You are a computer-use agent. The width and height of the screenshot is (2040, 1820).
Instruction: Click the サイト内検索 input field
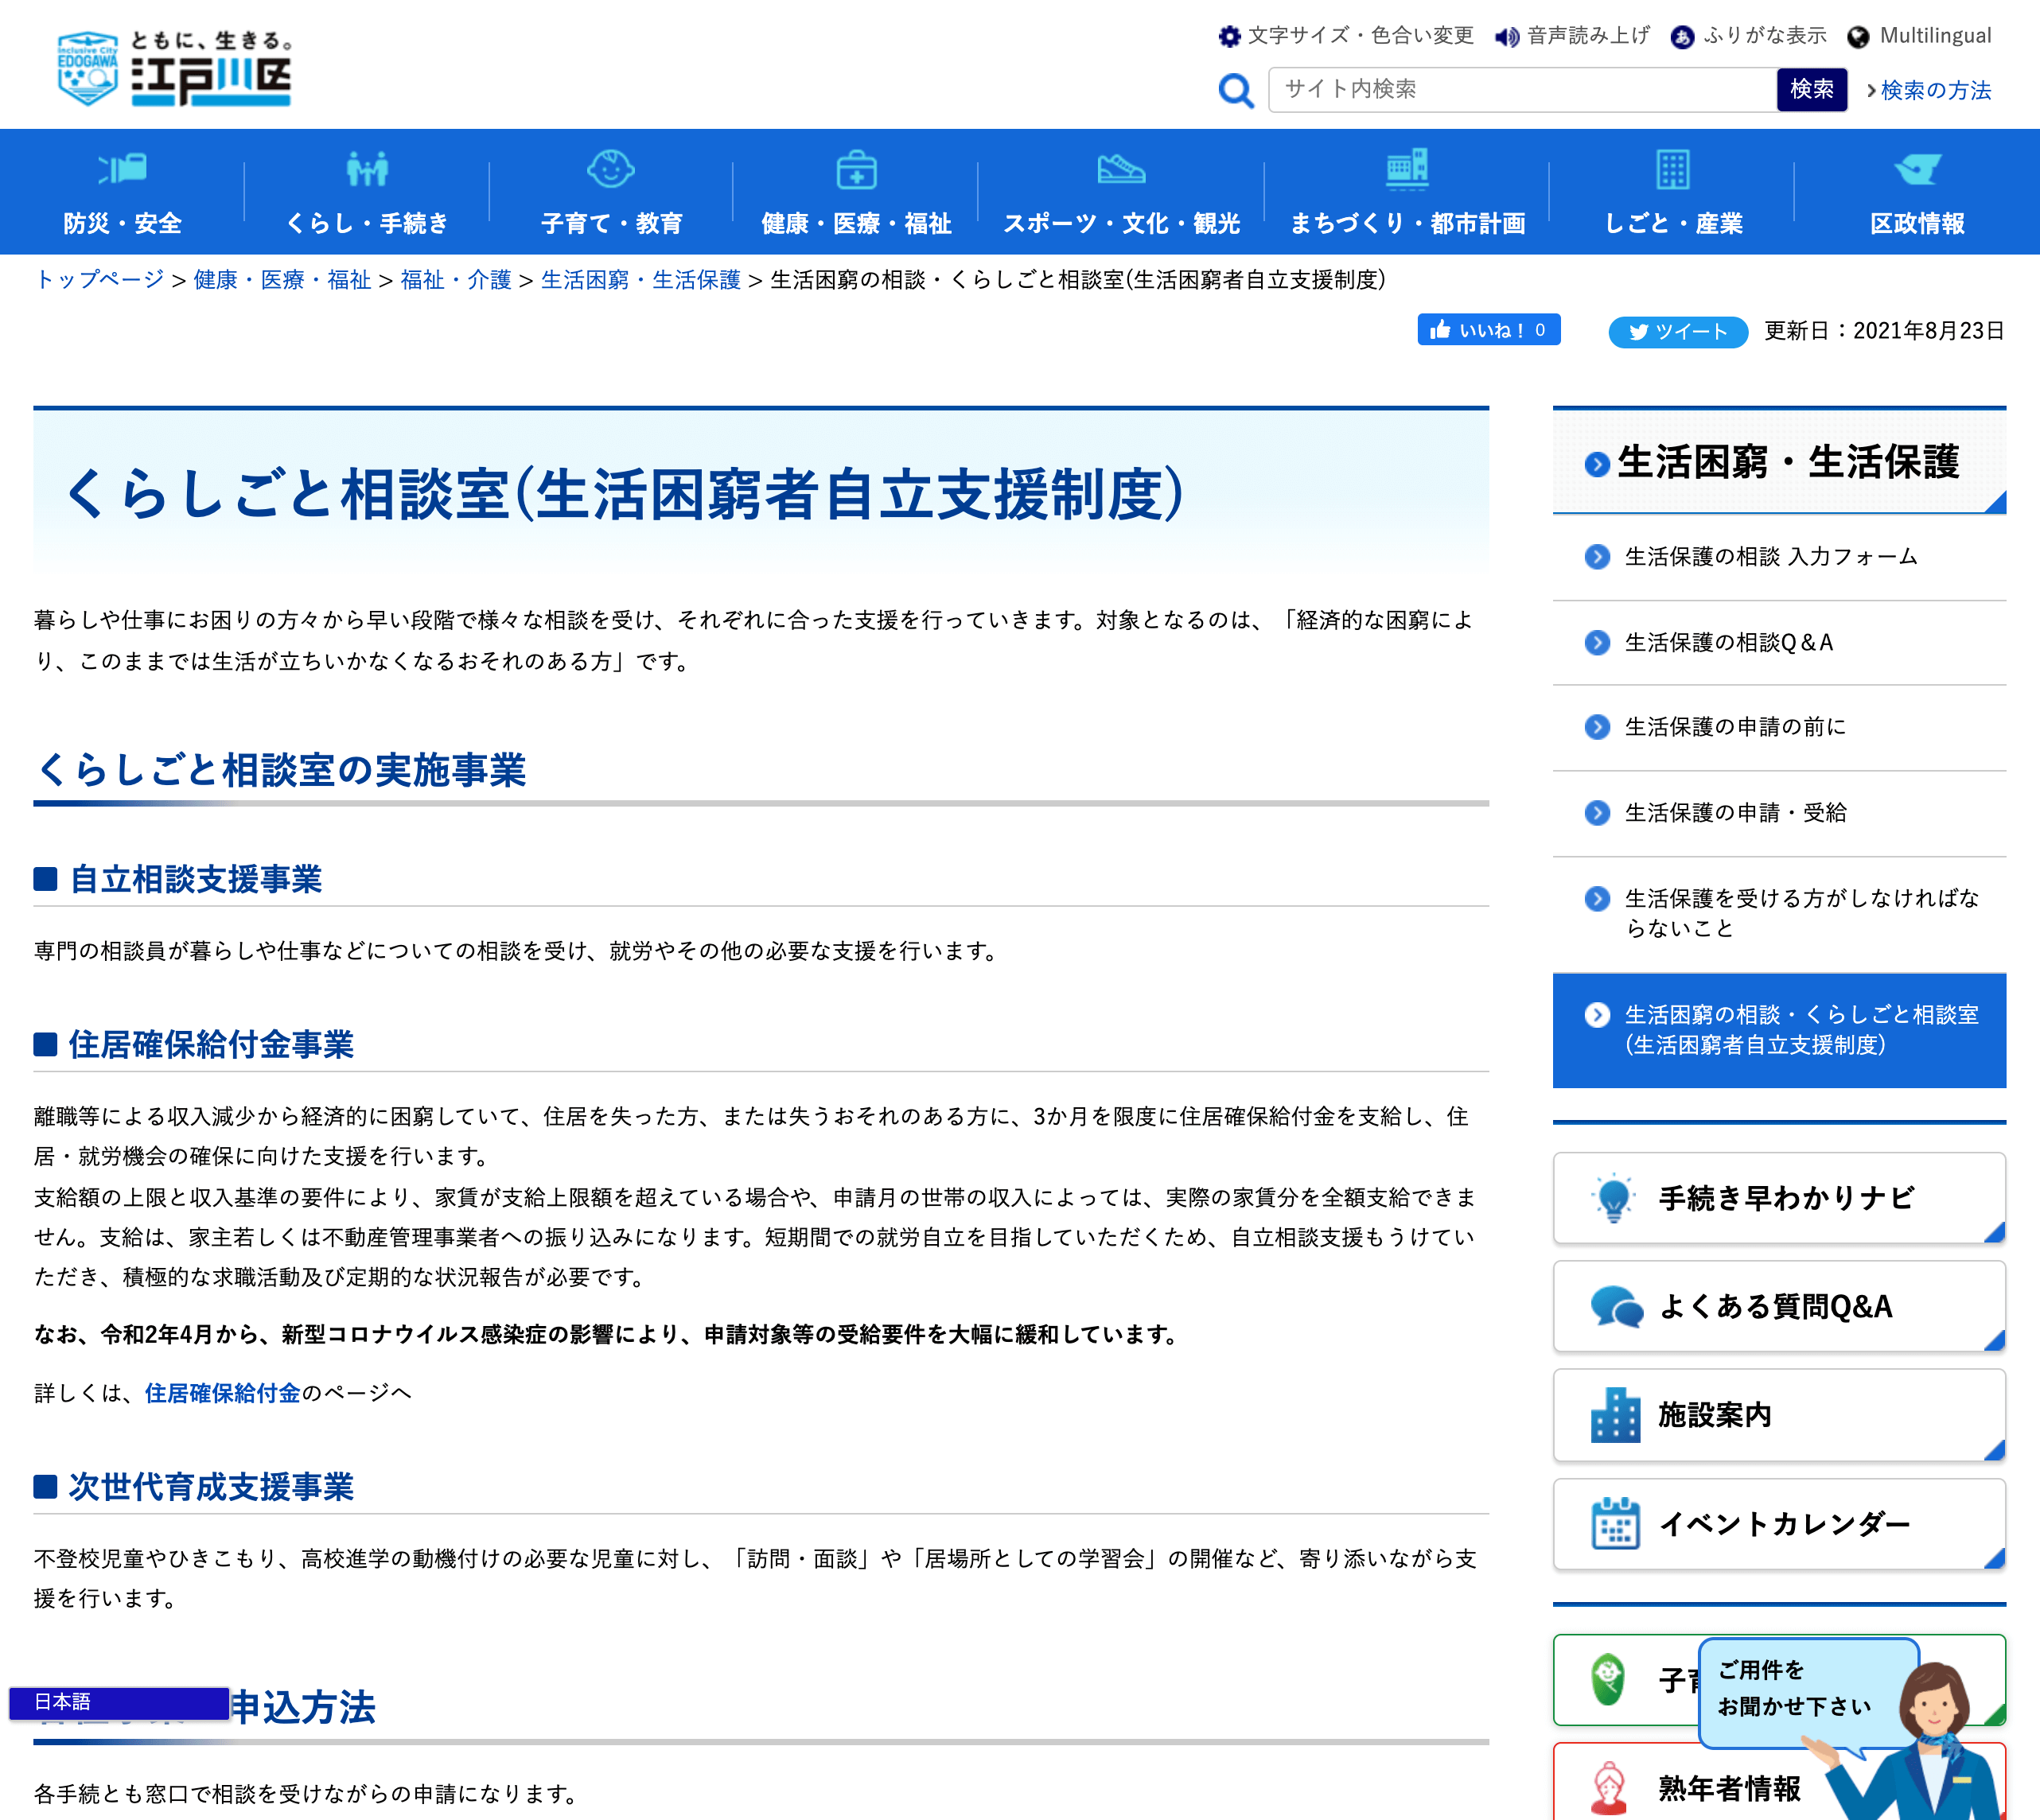pos(1521,90)
